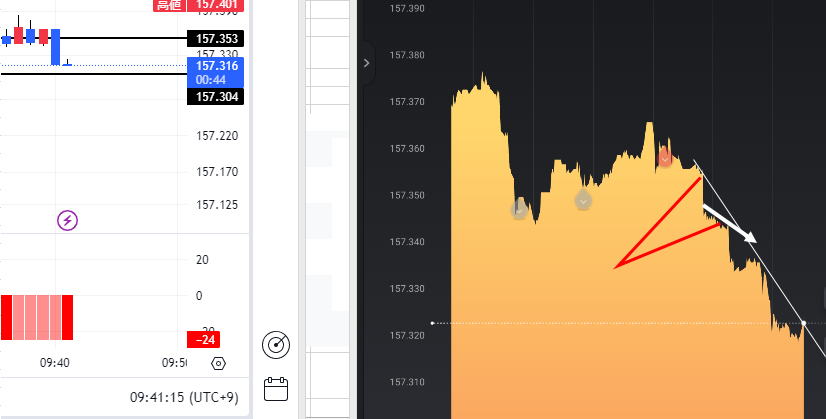Click the purple lightning bolt icon
The height and width of the screenshot is (419, 826).
click(67, 220)
